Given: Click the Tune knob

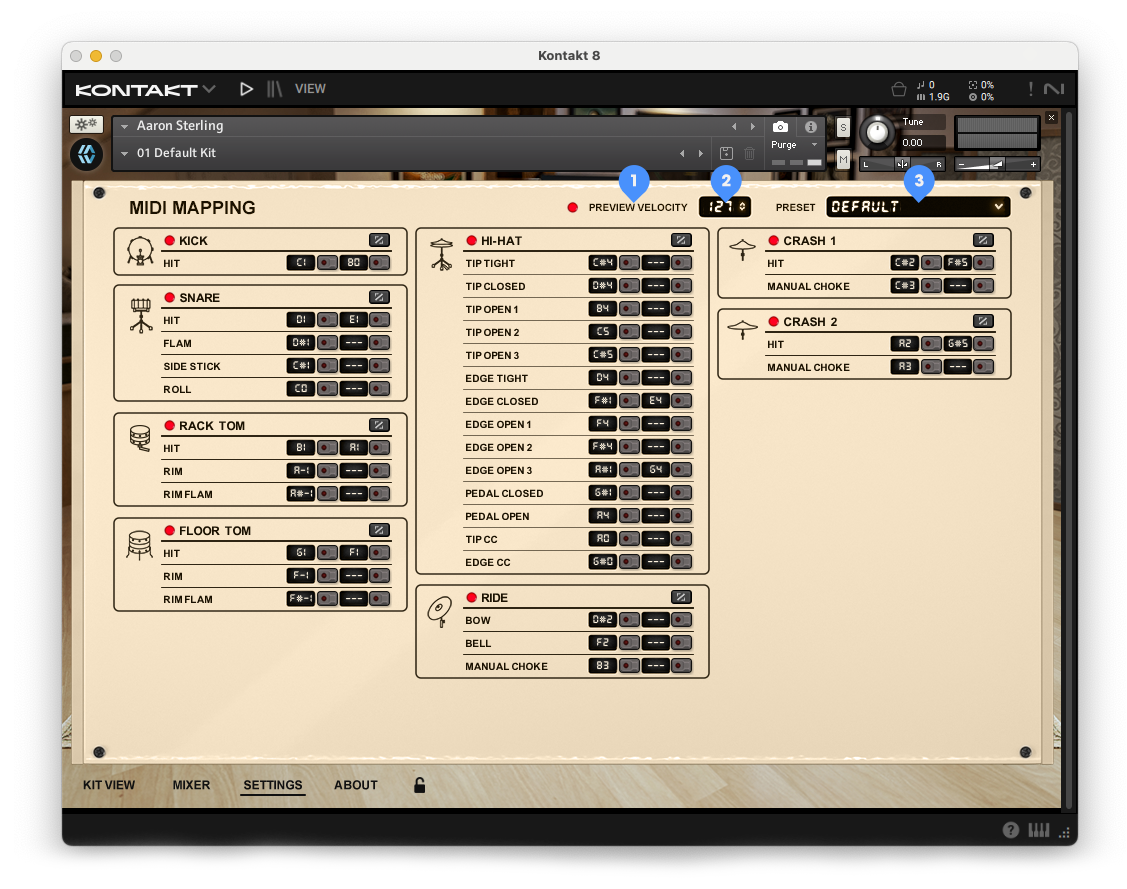Looking at the screenshot, I should 877,132.
